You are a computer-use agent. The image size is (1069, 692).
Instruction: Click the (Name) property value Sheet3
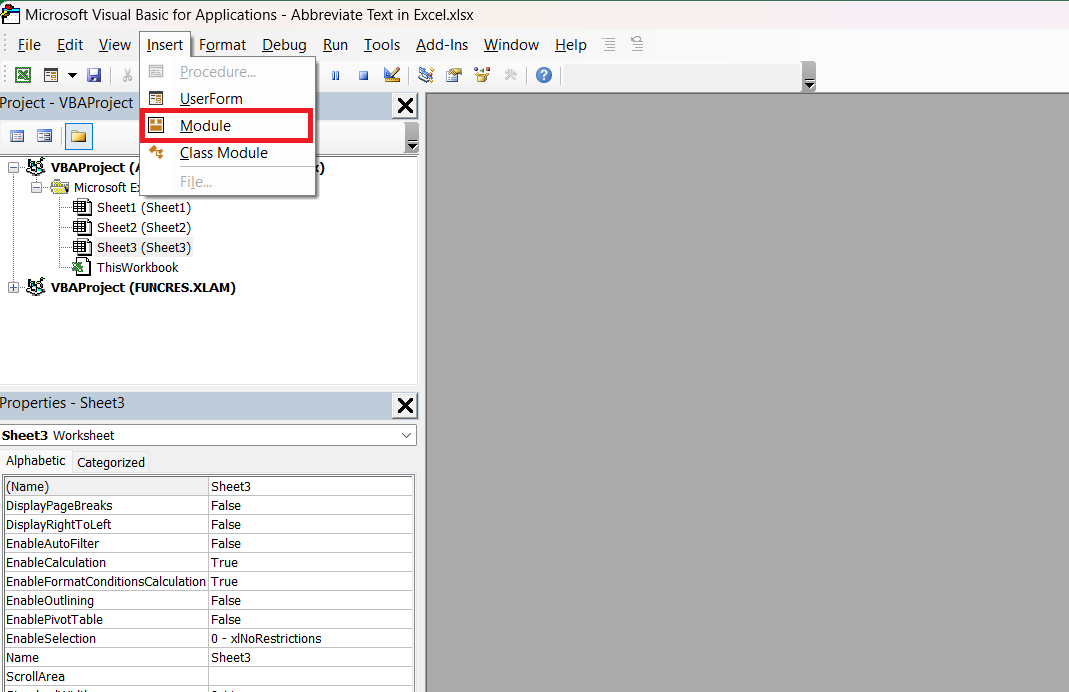coord(310,486)
